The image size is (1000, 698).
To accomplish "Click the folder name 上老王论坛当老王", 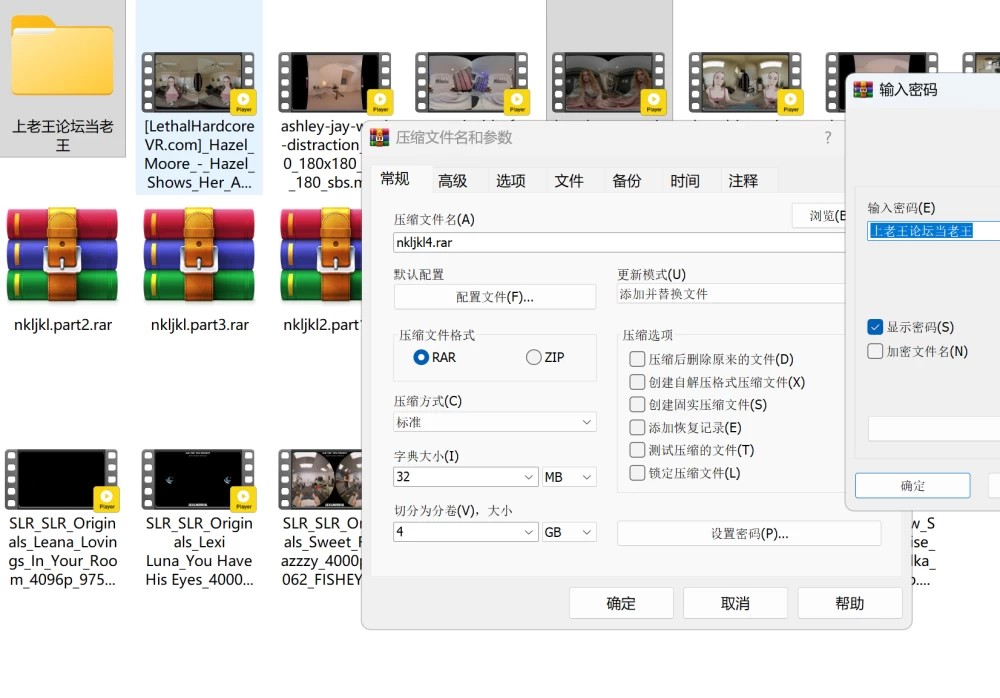I will pyautogui.click(x=62, y=135).
